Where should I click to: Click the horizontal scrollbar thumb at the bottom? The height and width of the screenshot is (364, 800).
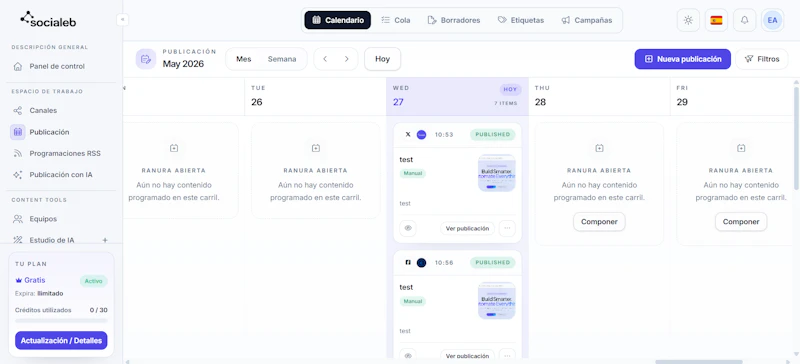pyautogui.click(x=699, y=361)
